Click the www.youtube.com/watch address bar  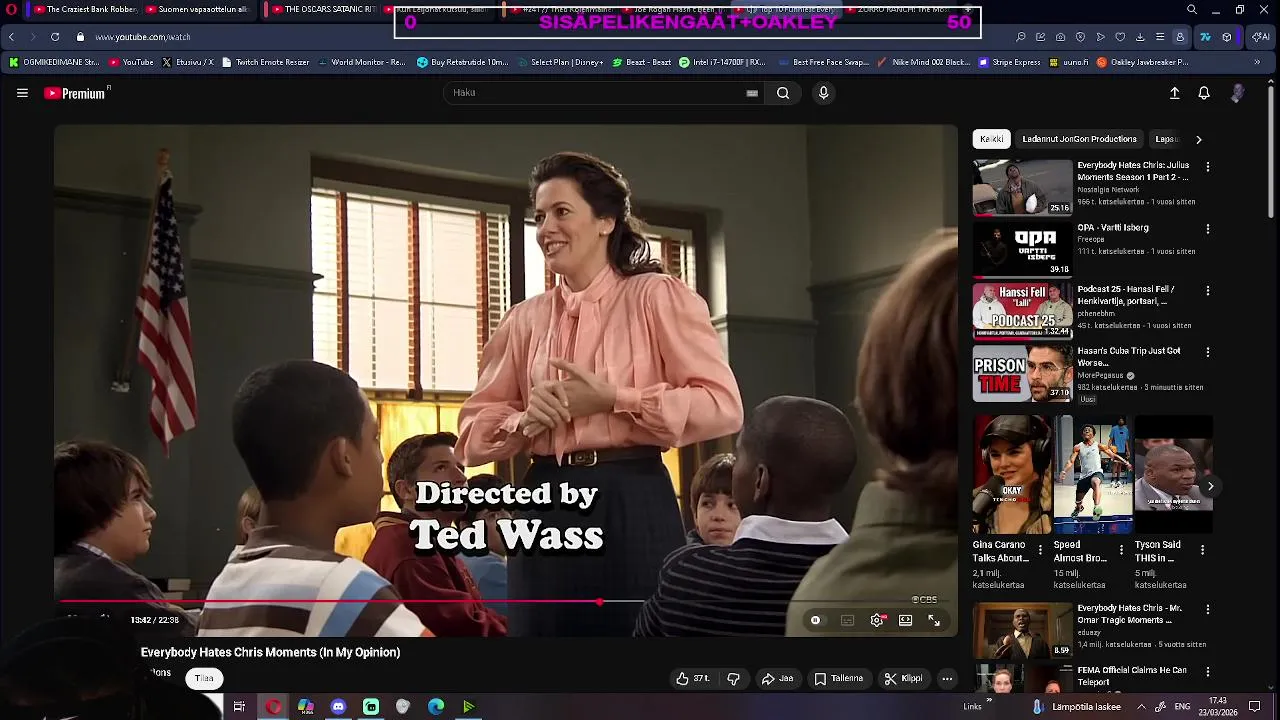[x=143, y=37]
